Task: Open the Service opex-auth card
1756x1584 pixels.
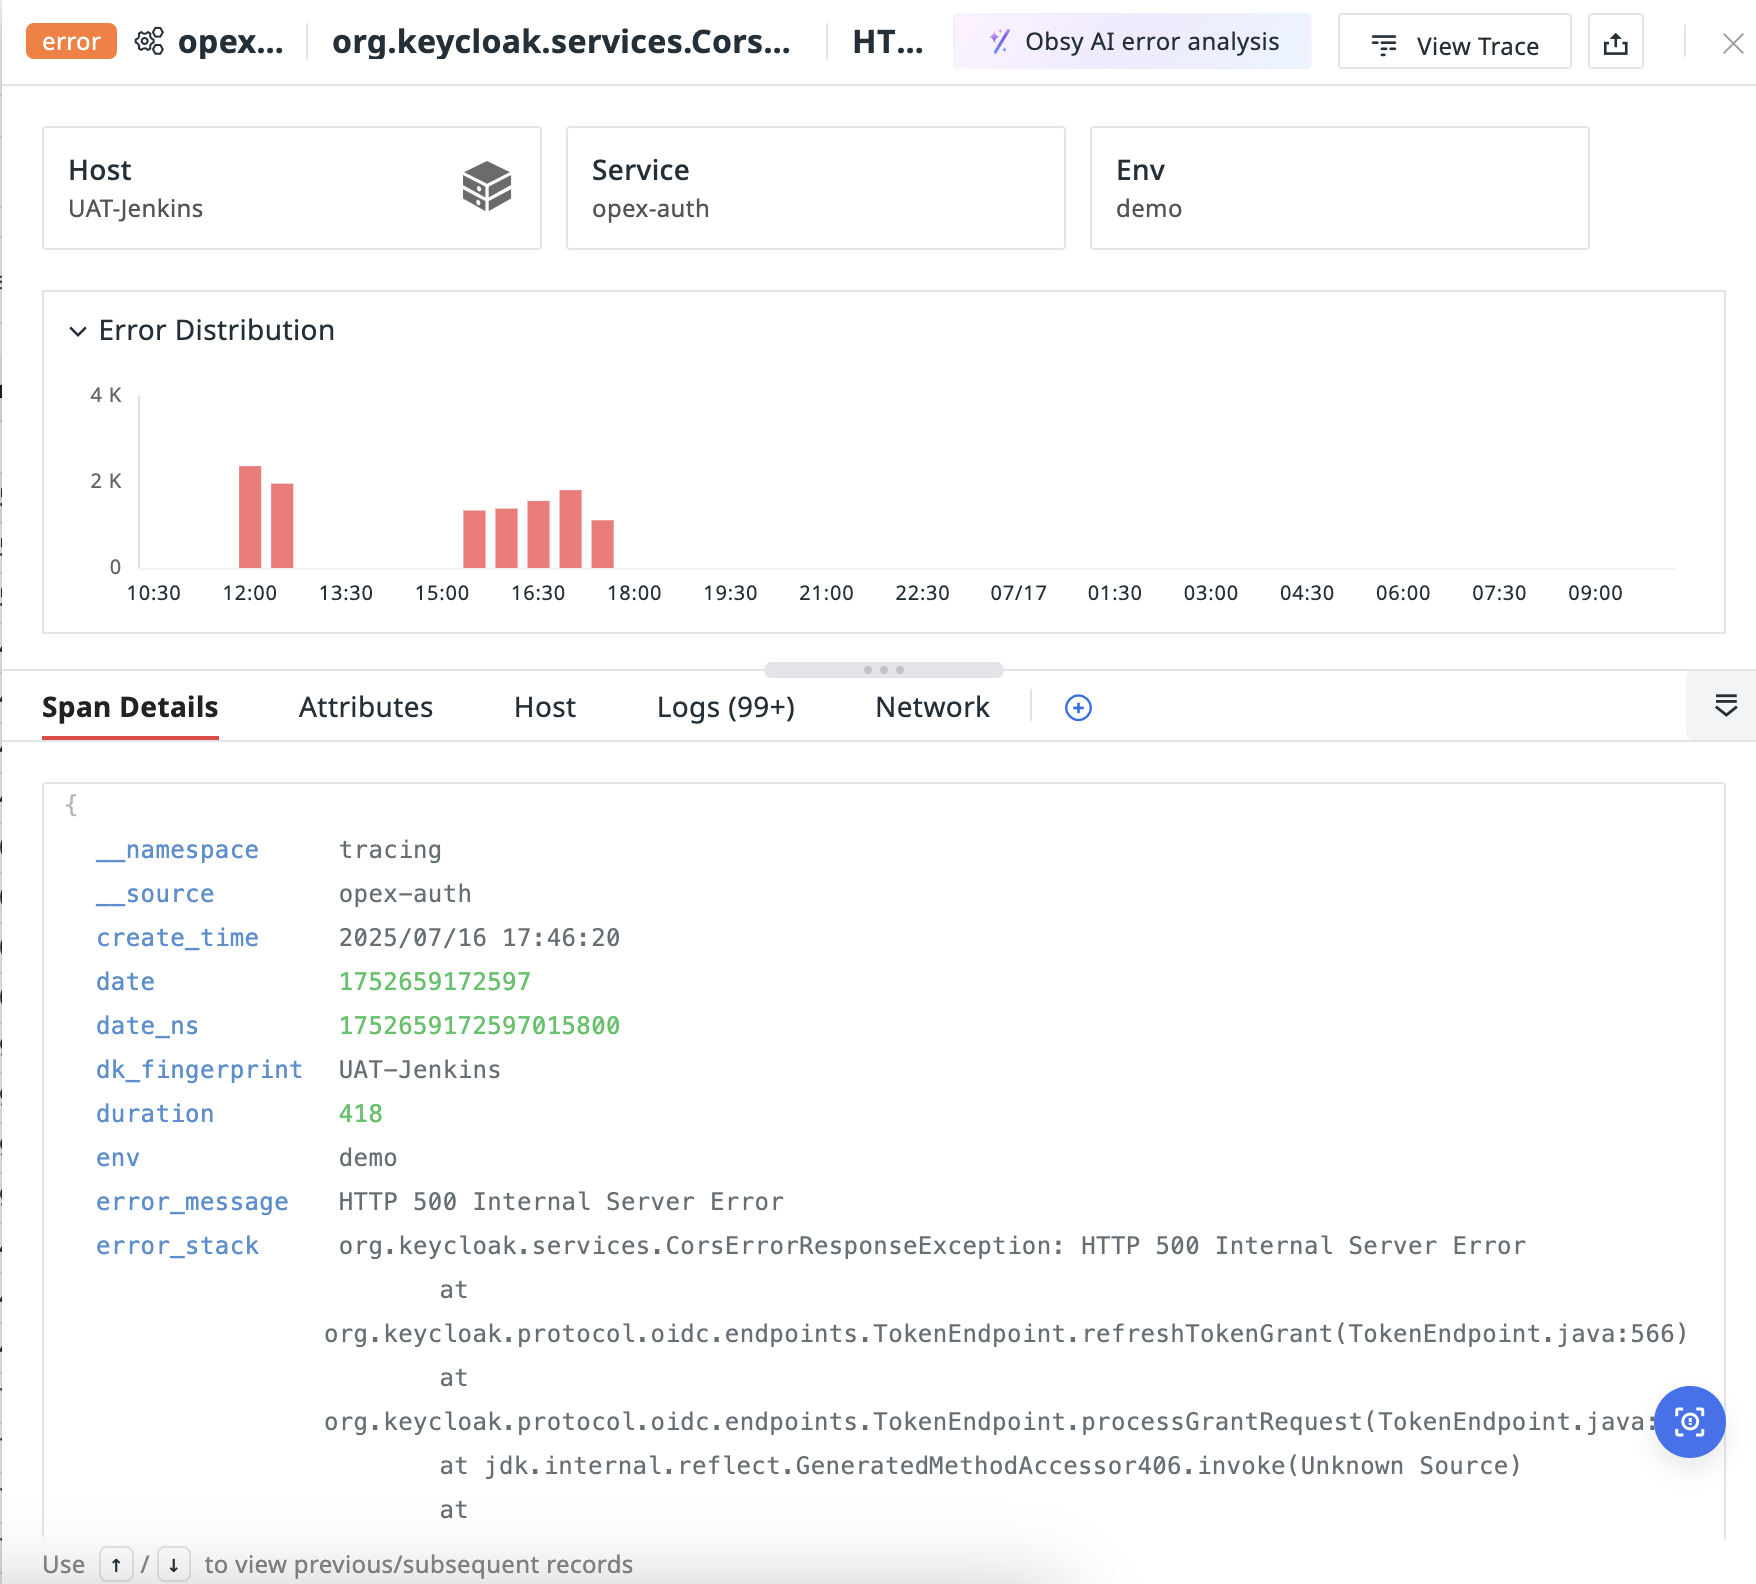Action: coord(815,188)
